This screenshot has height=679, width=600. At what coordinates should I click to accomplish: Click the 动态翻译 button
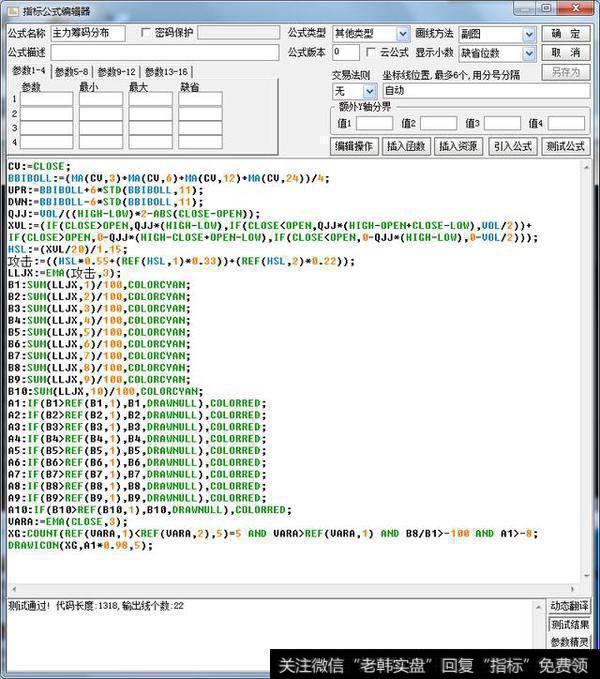pos(569,606)
